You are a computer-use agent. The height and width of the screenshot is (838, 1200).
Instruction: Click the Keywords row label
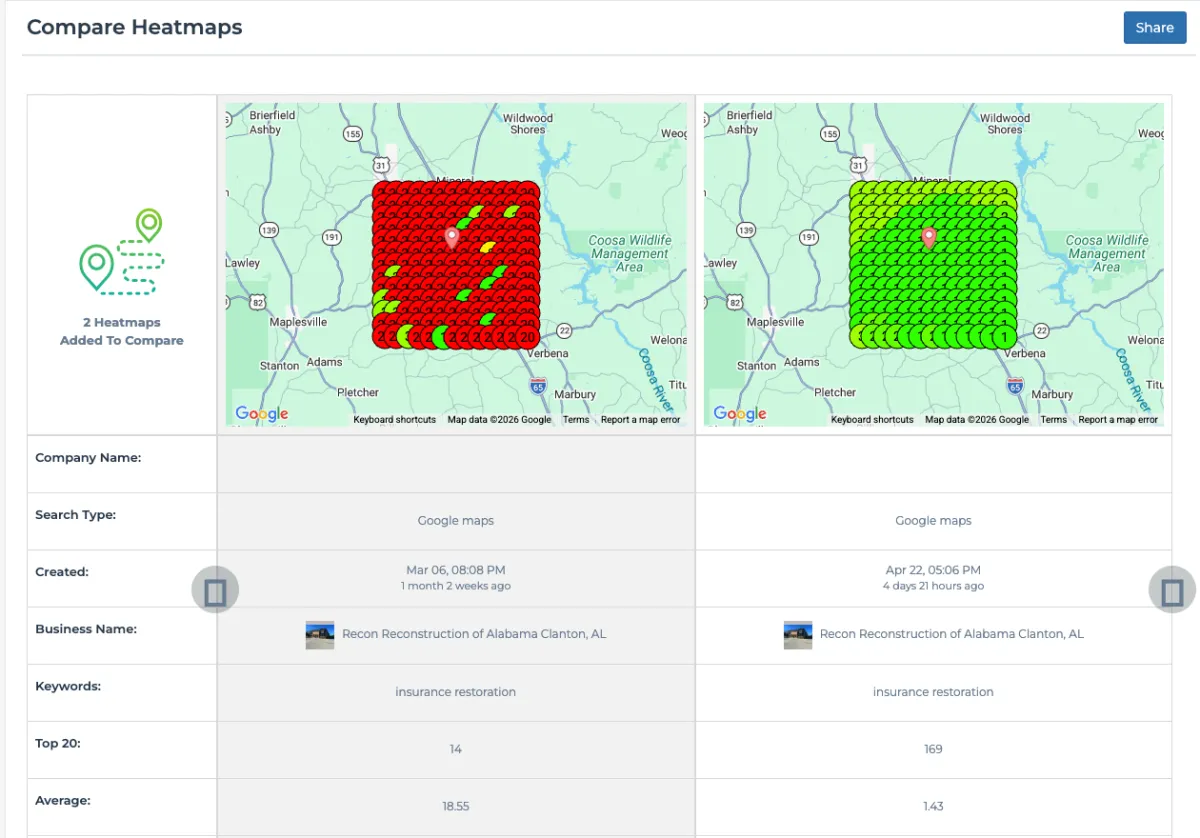pyautogui.click(x=68, y=687)
